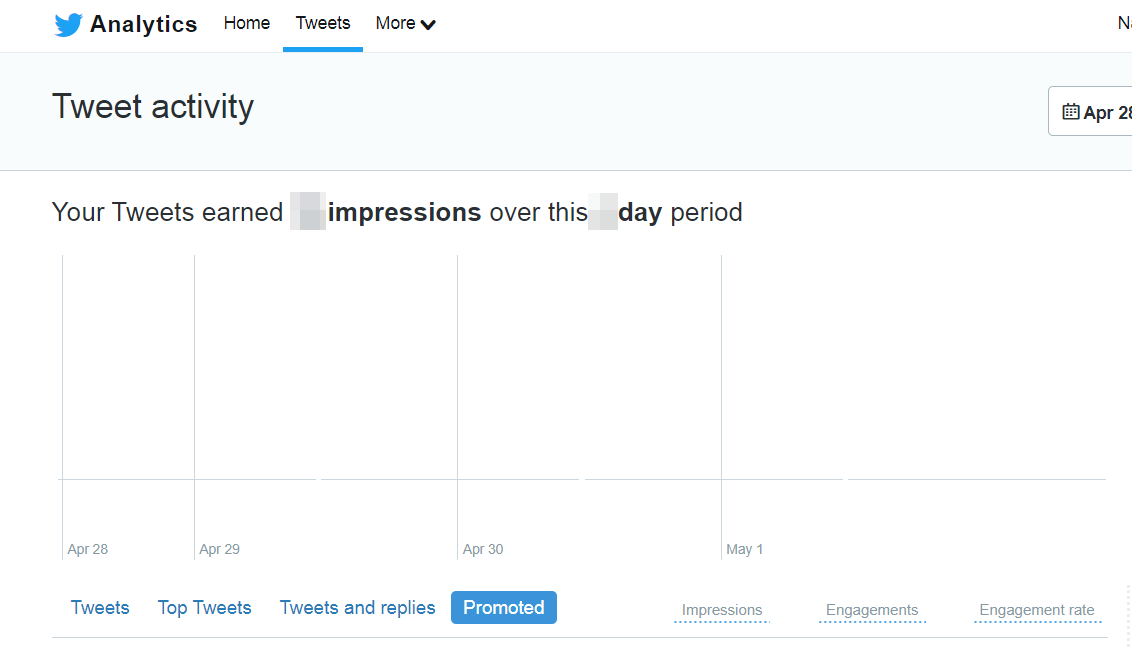Click the calendar icon in the date picker
1132x650 pixels.
pyautogui.click(x=1071, y=111)
